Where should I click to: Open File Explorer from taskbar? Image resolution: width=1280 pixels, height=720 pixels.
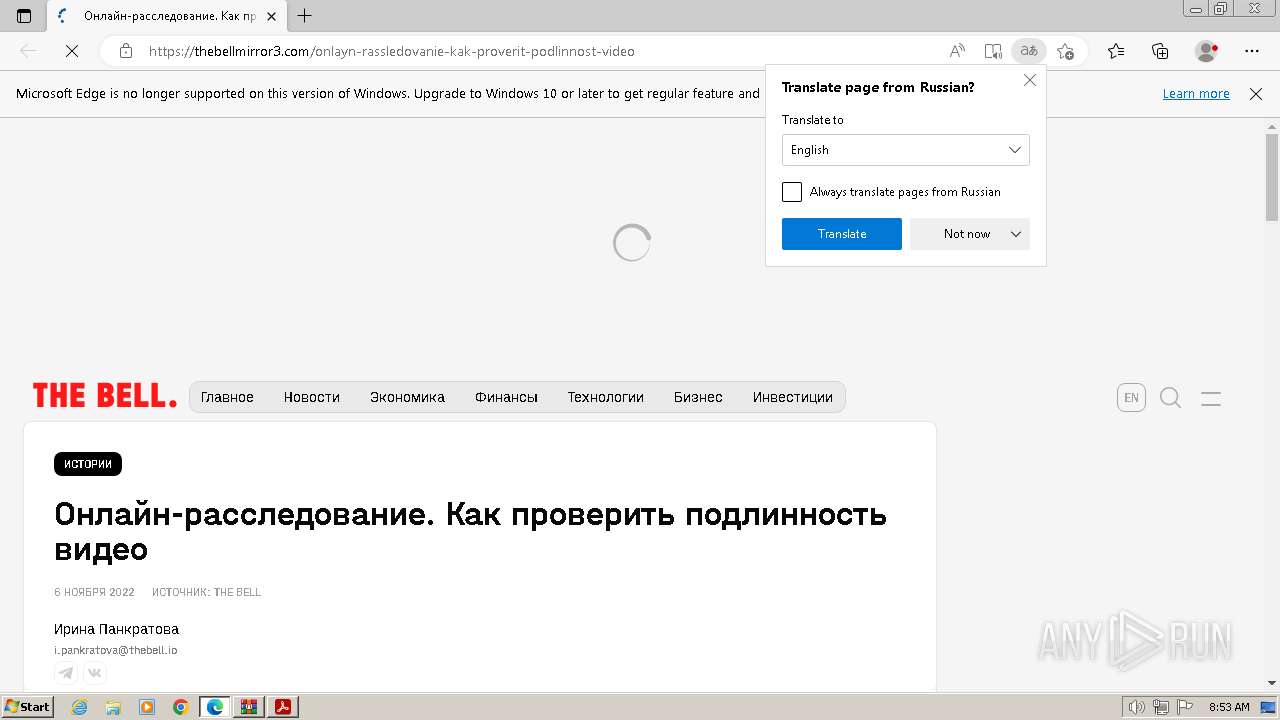pyautogui.click(x=113, y=707)
